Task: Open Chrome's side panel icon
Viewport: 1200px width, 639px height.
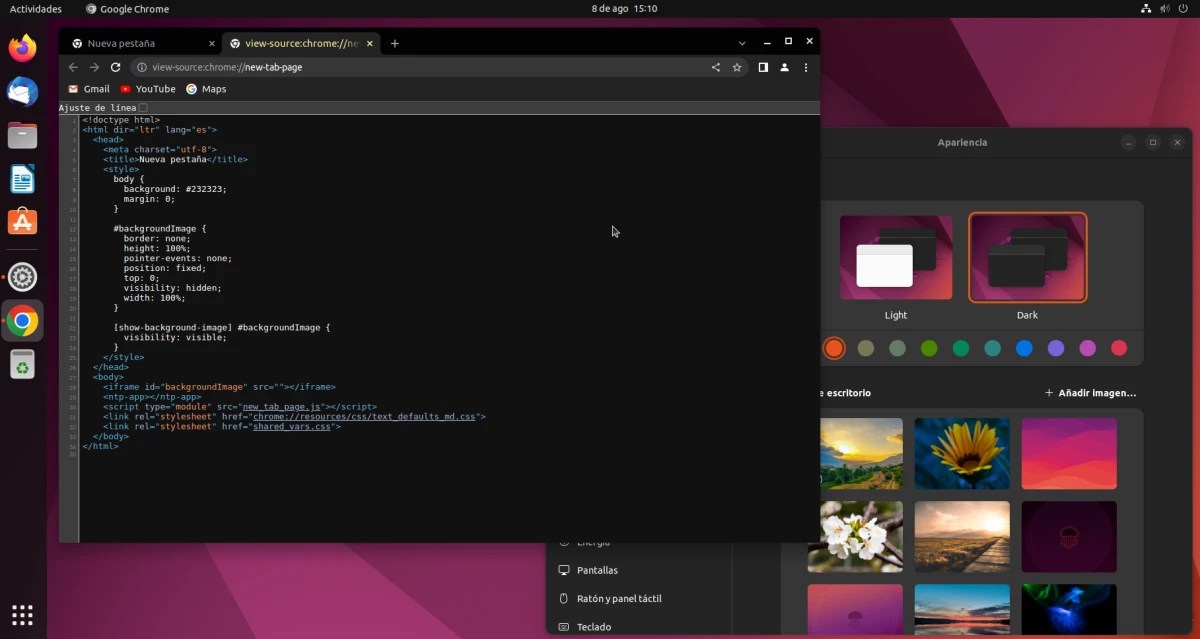Action: (761, 67)
